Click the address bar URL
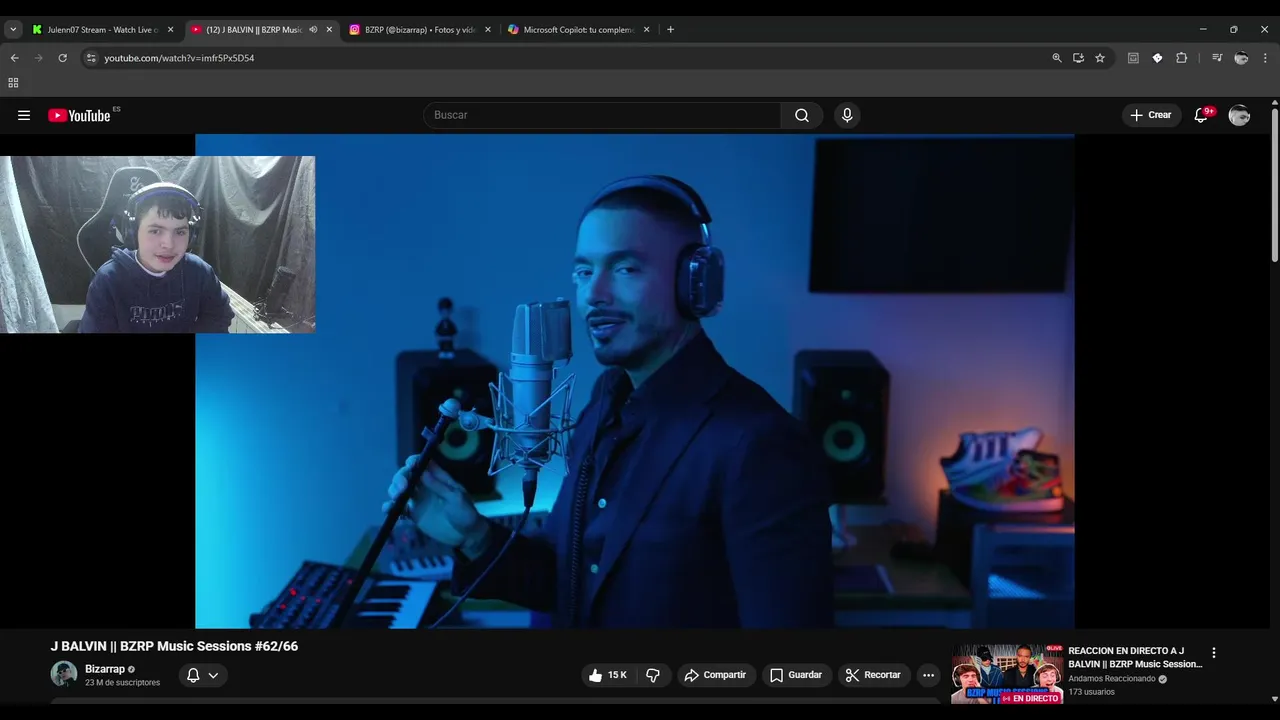1280x720 pixels. [179, 58]
